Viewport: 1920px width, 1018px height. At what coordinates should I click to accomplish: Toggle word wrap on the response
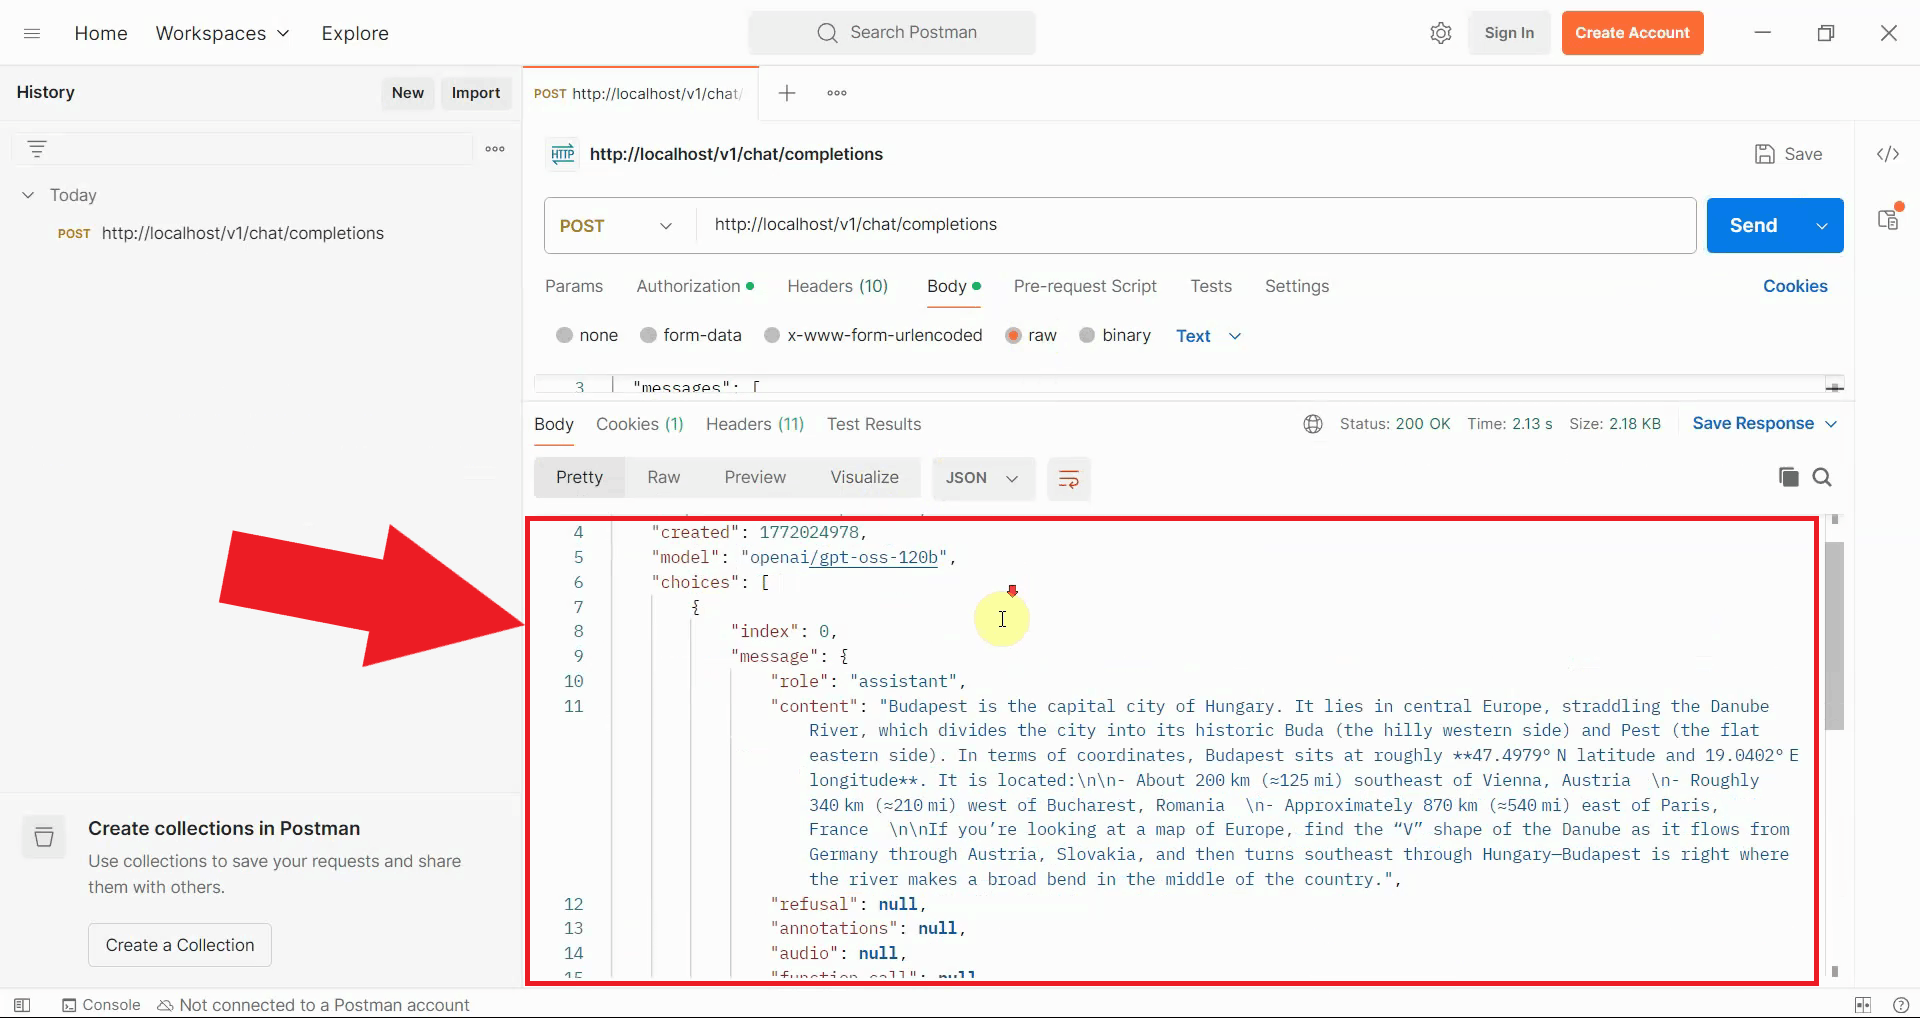click(x=1068, y=479)
